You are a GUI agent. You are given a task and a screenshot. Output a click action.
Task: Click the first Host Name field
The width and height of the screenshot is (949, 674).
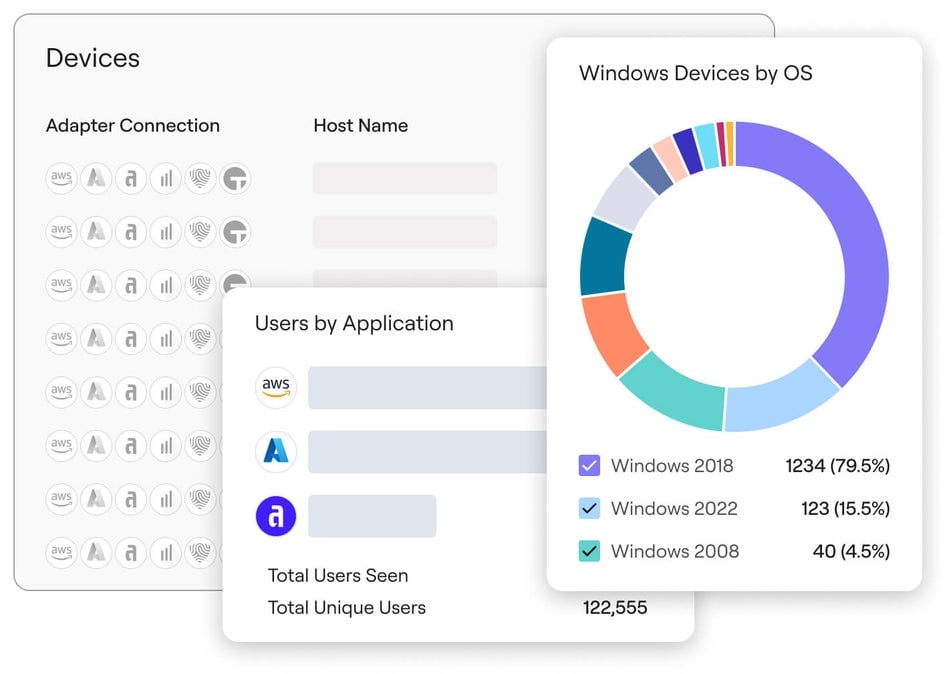click(404, 178)
